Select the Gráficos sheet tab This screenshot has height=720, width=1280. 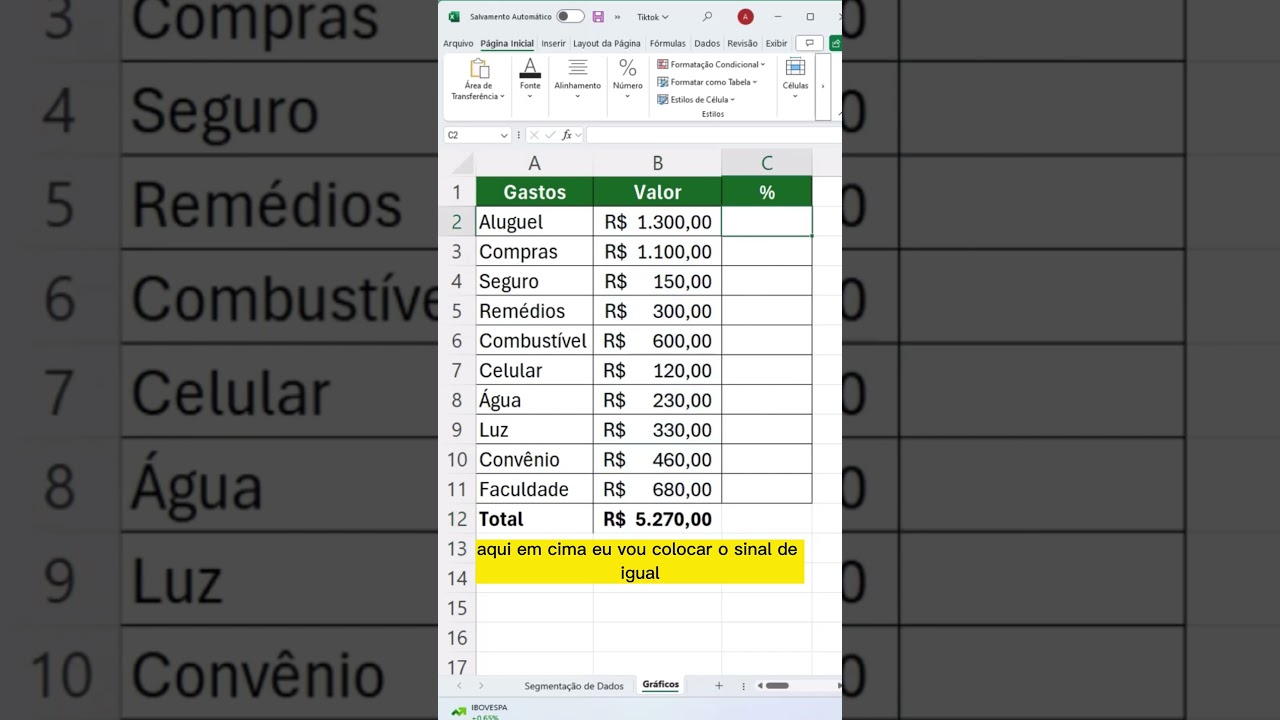(661, 685)
